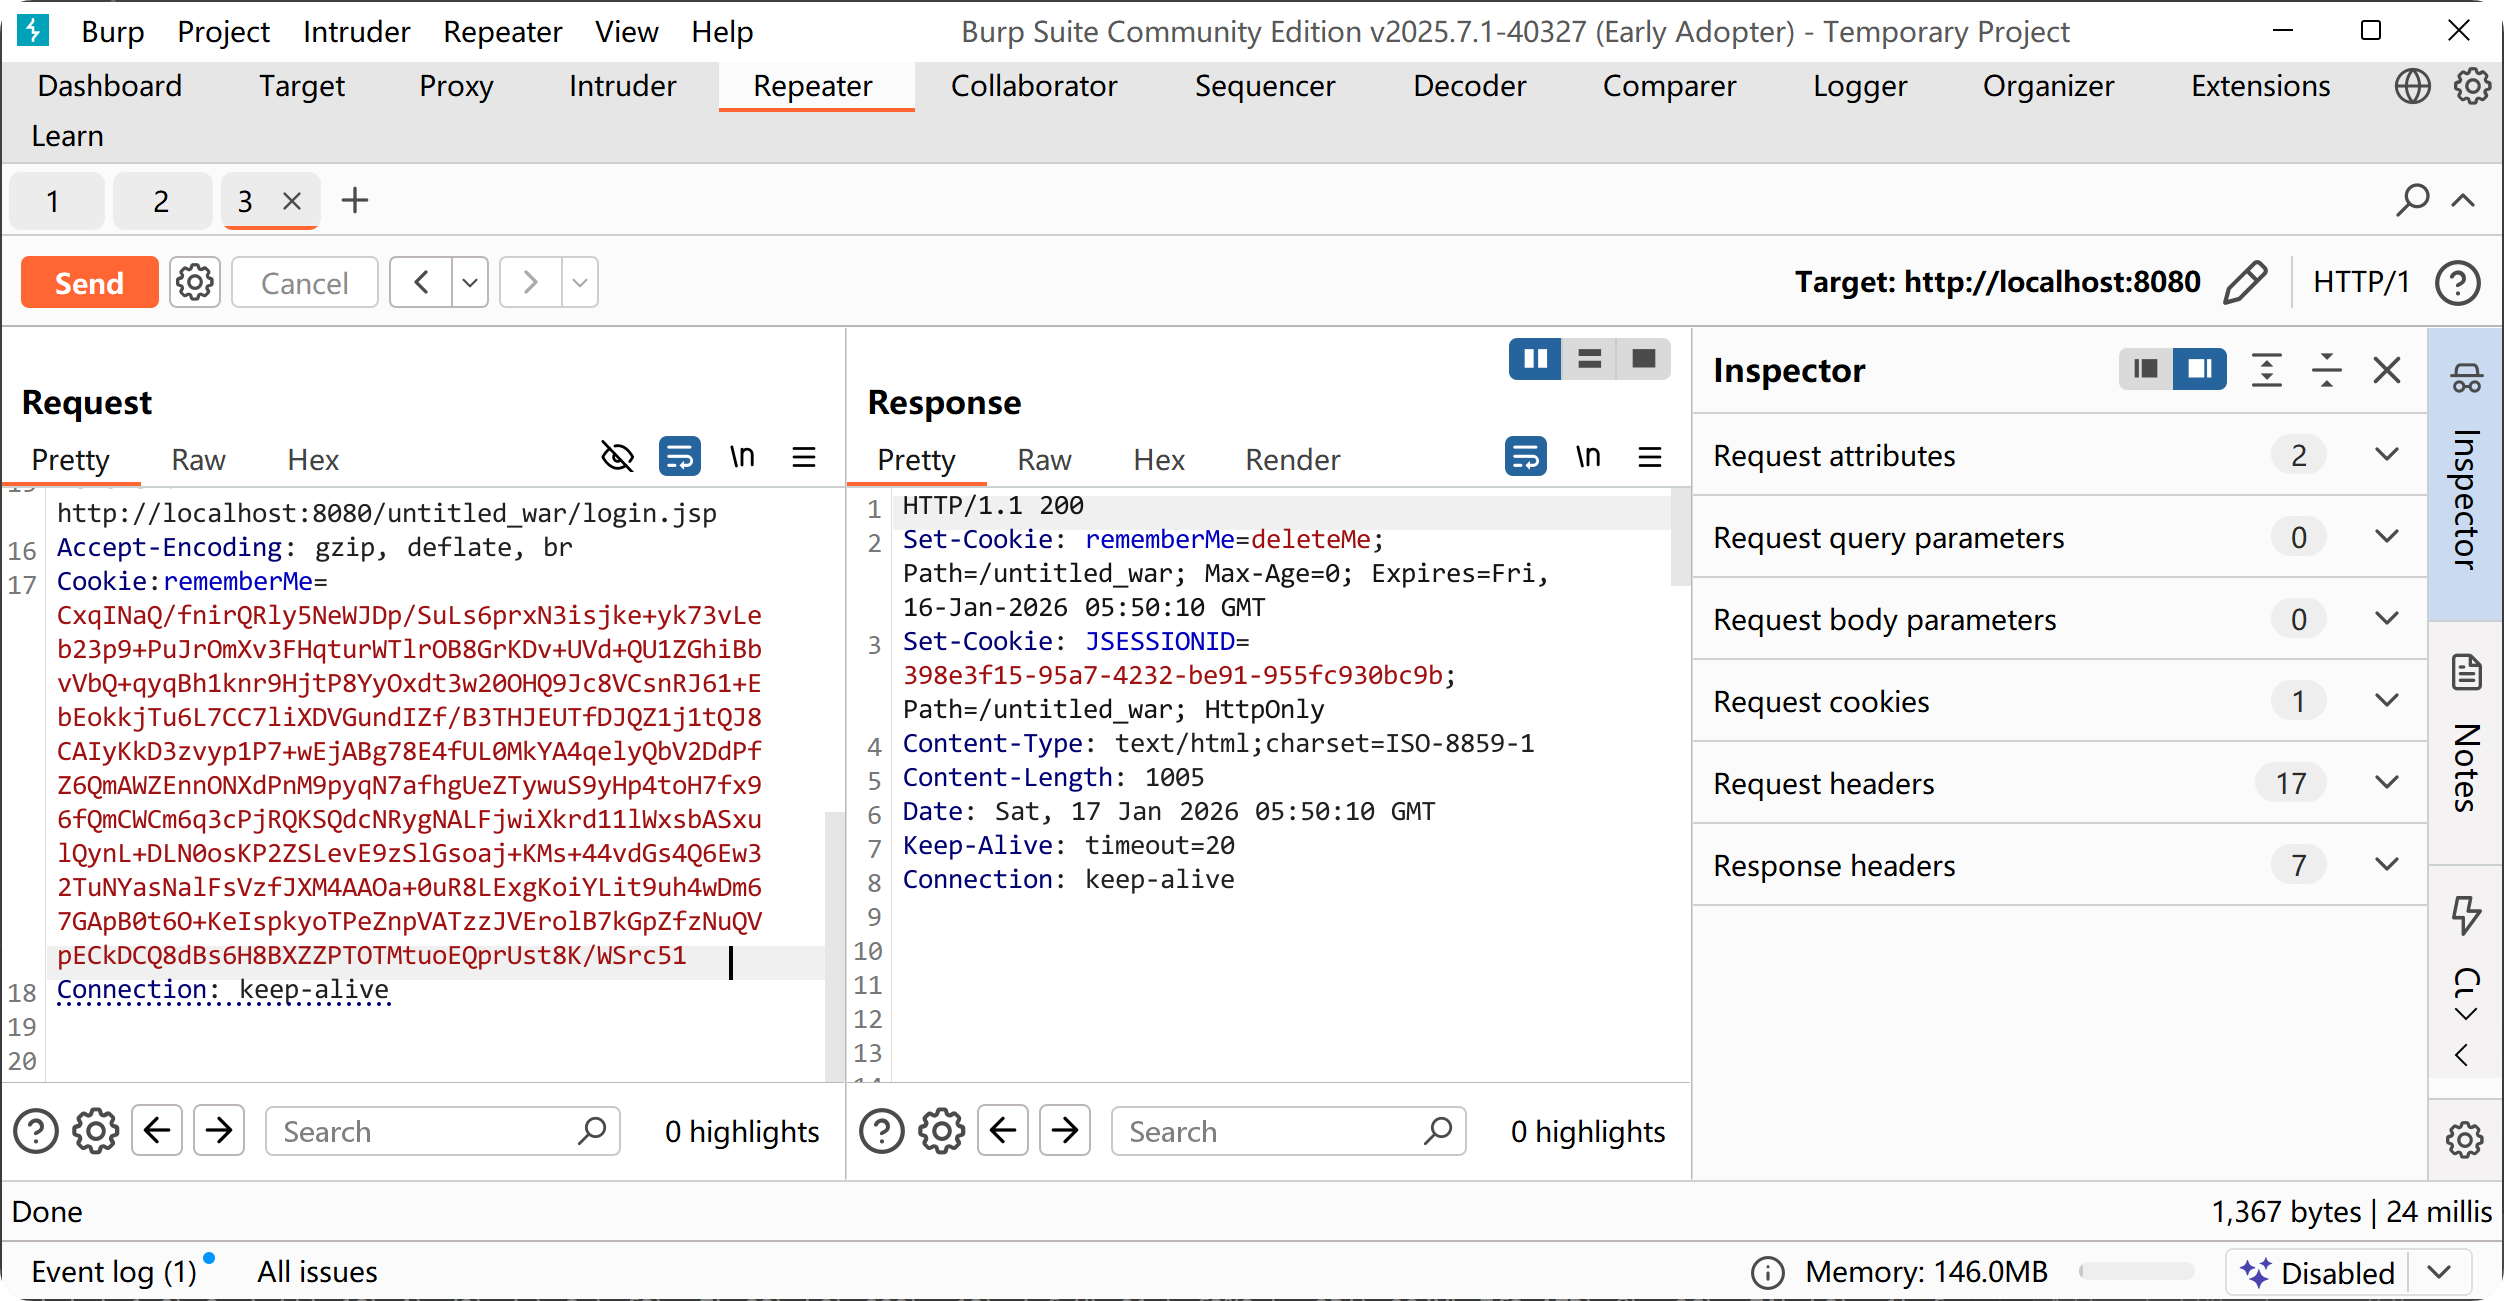Open the custom actions lightning side panel
Viewport: 2504px width, 1301px height.
(2466, 914)
